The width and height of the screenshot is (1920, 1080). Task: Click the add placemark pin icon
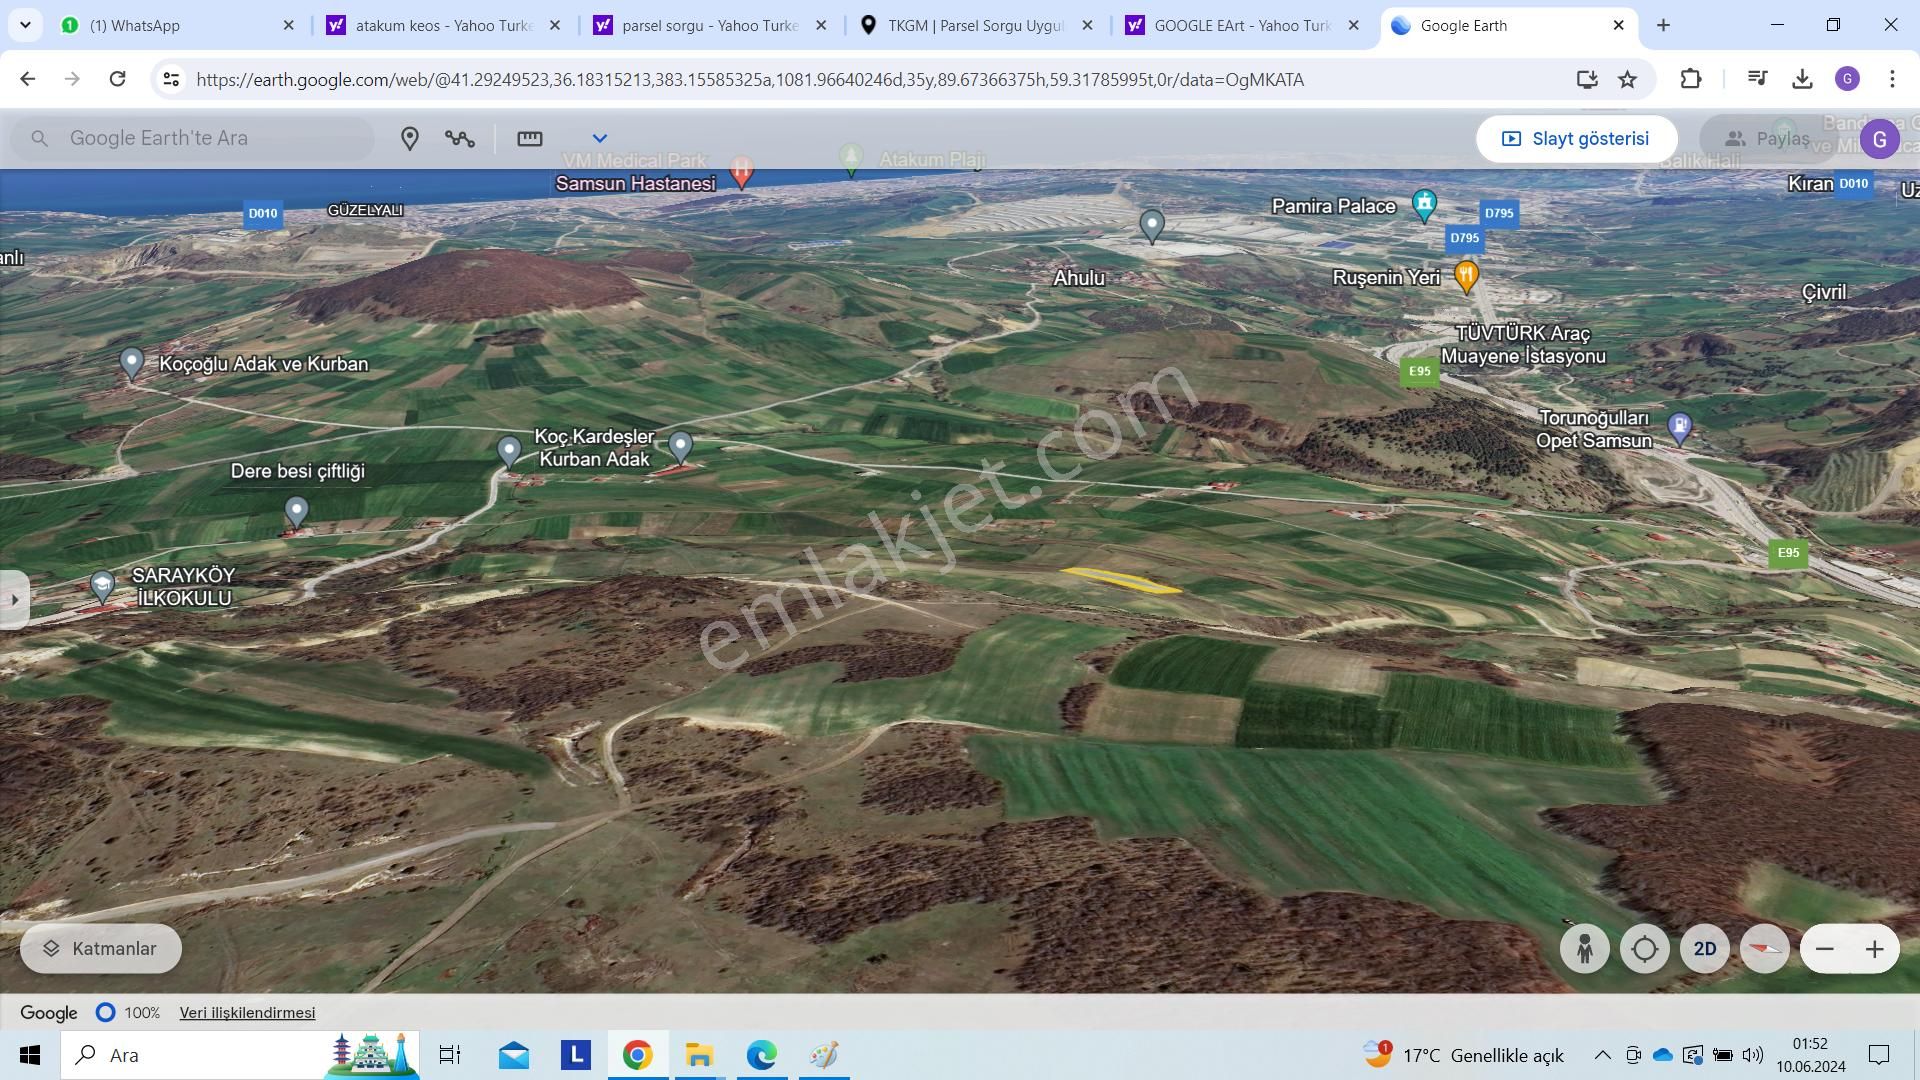[x=409, y=139]
